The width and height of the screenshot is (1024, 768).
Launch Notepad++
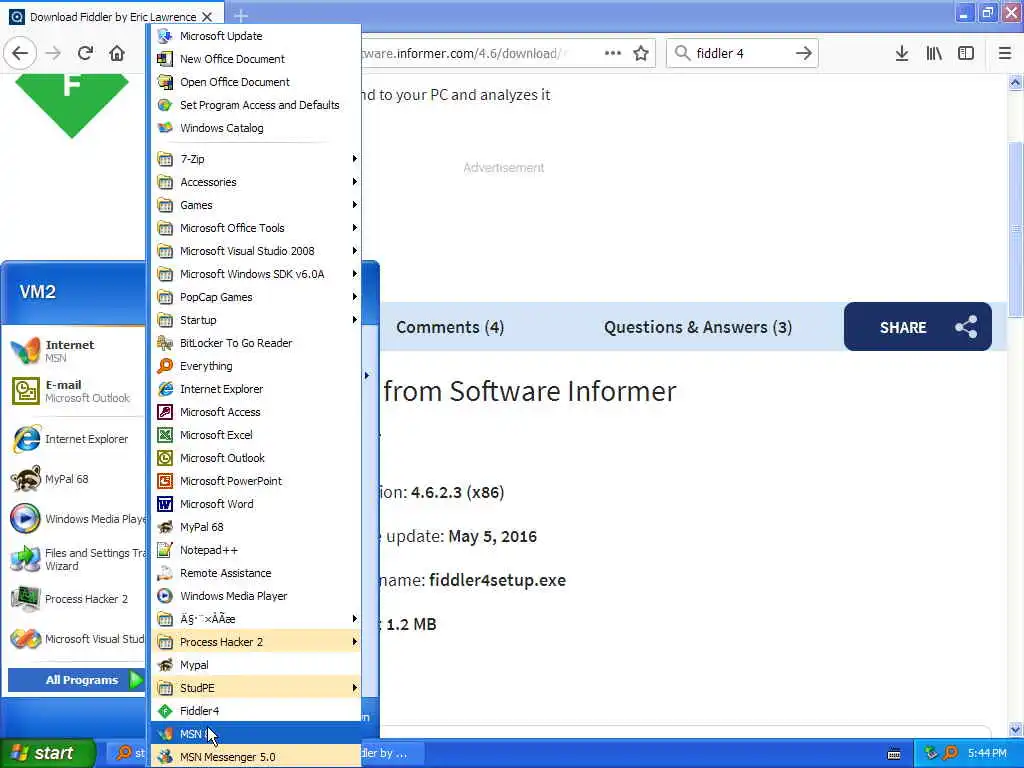256,550
